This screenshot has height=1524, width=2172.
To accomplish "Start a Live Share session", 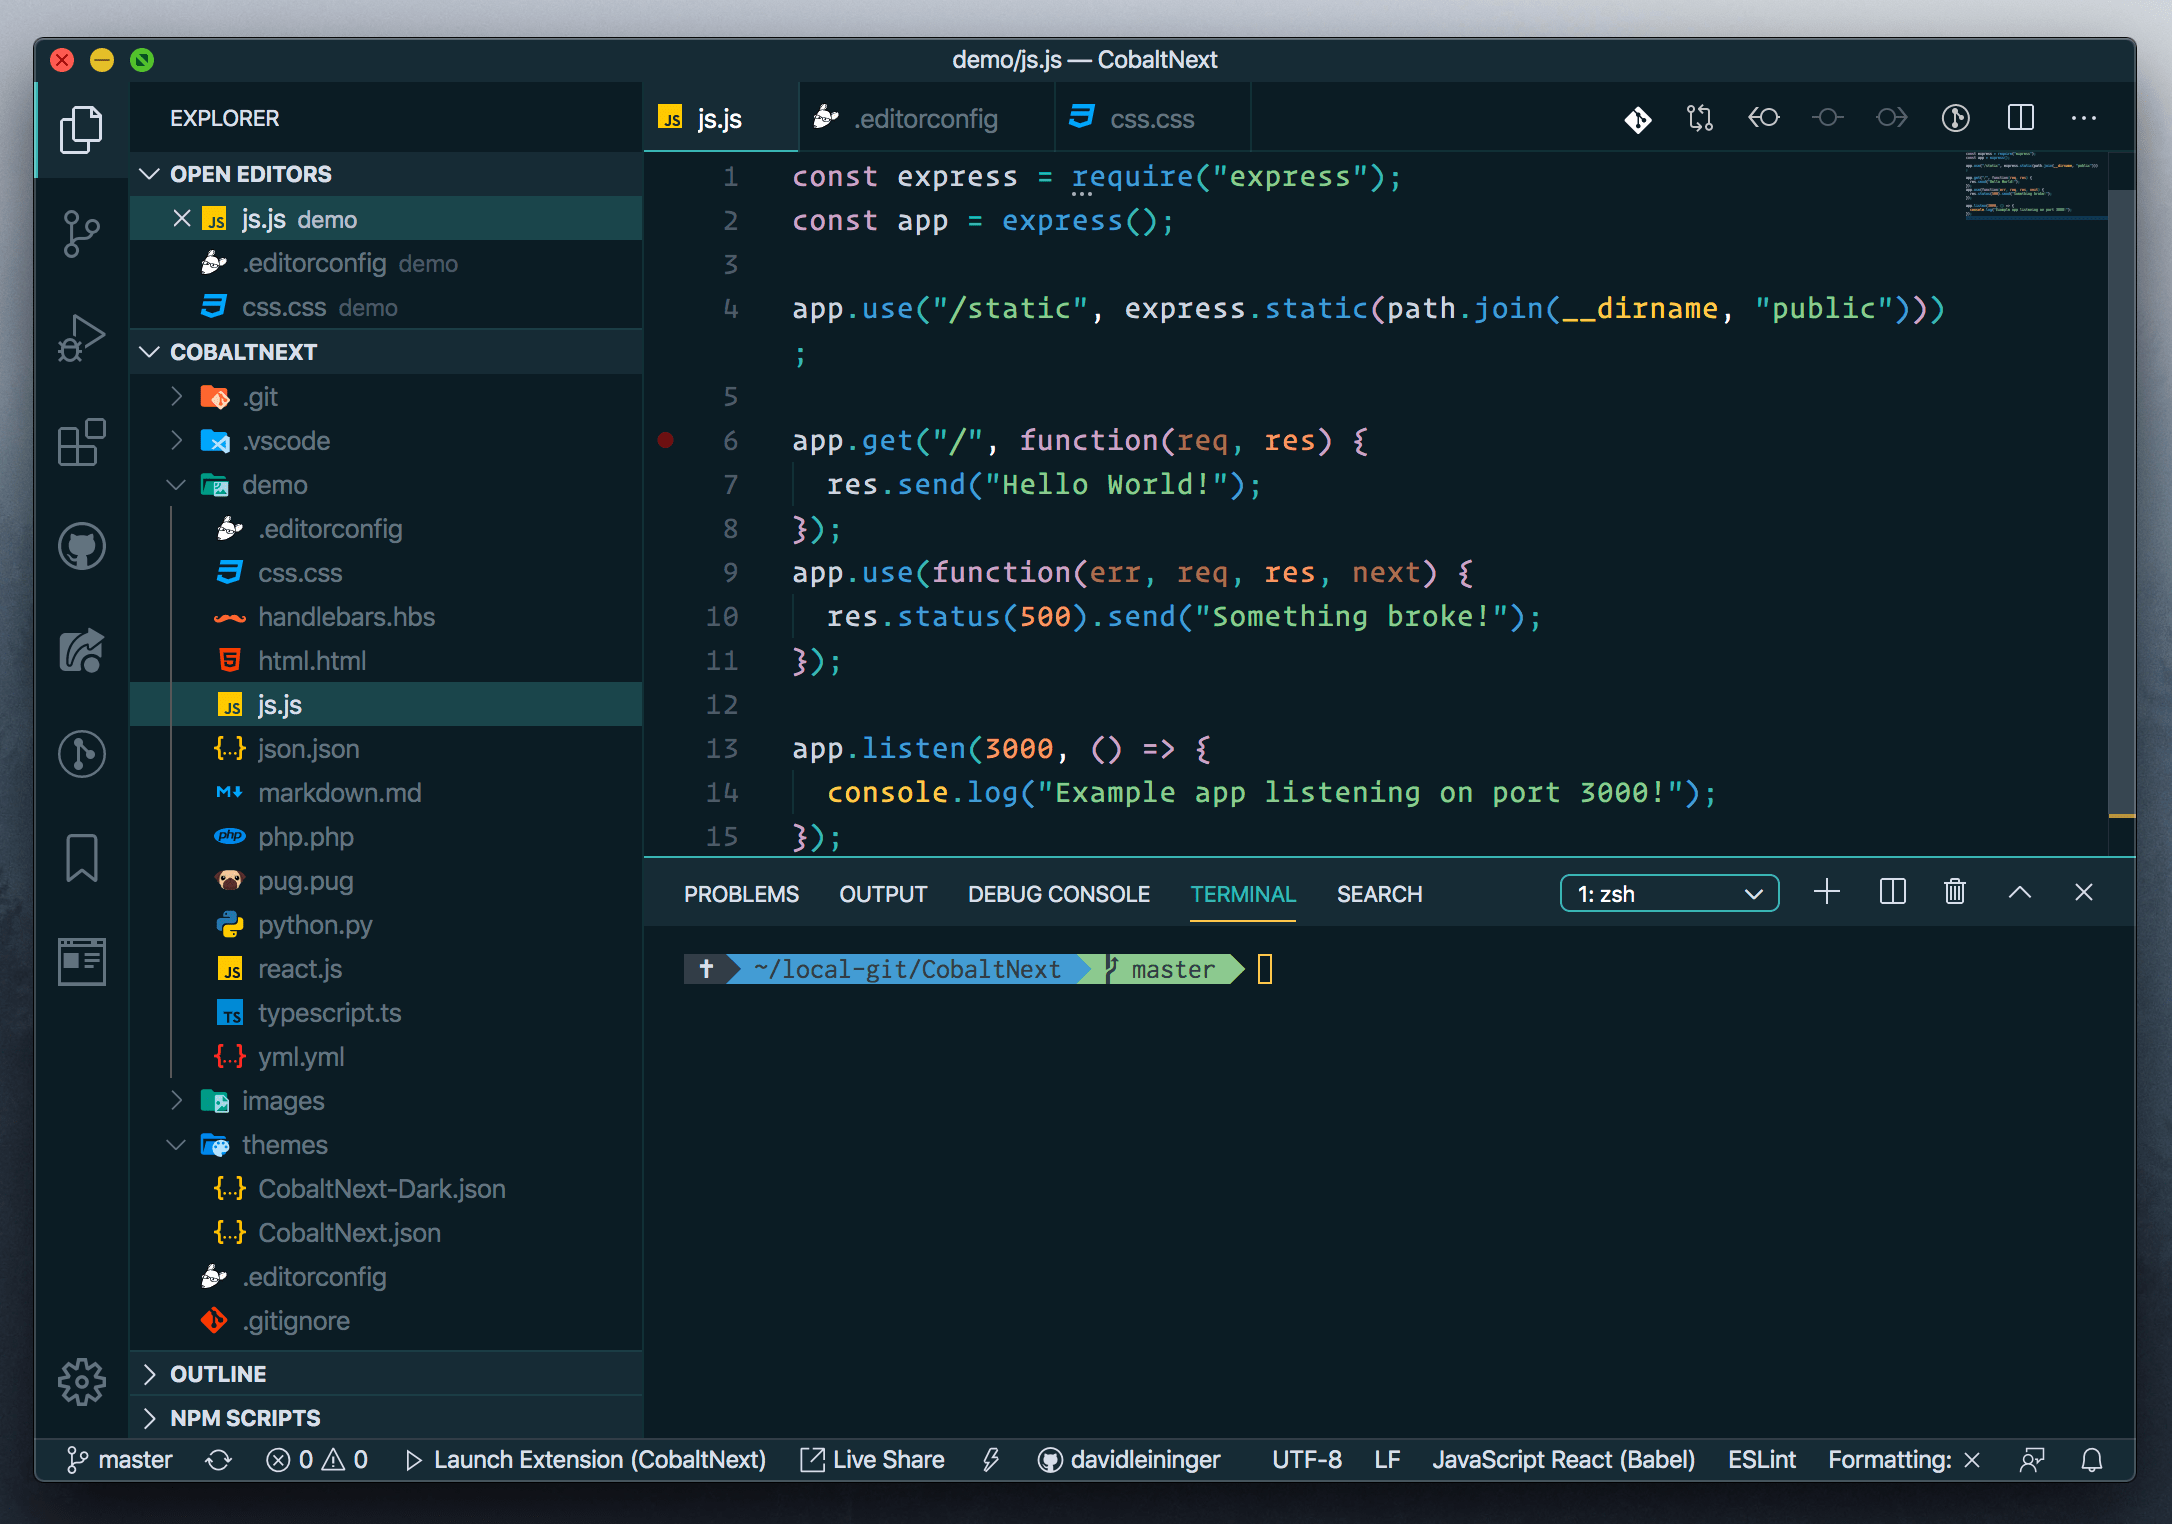I will click(x=873, y=1460).
